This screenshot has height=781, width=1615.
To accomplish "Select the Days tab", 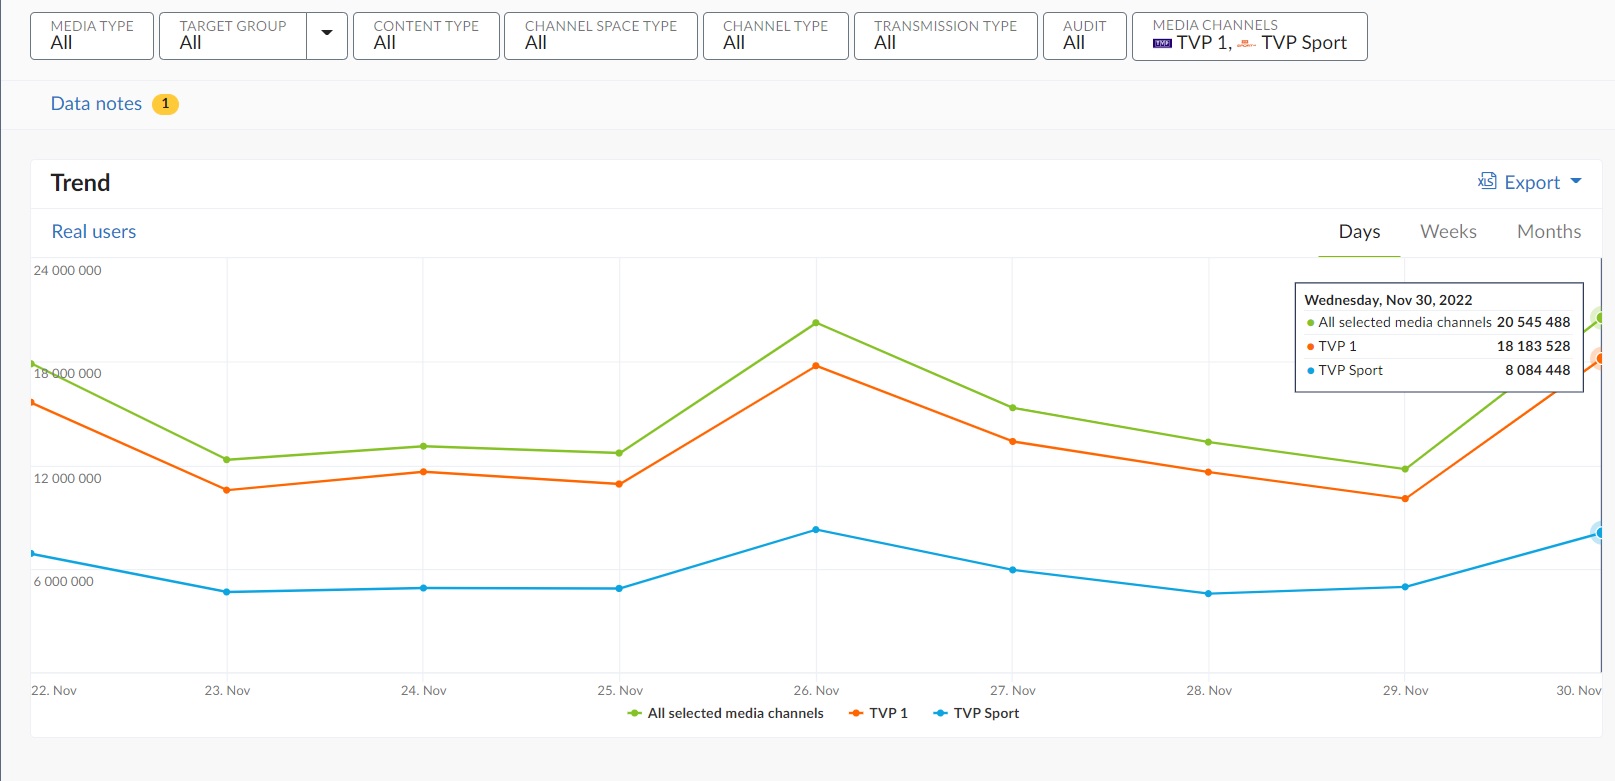I will coord(1359,232).
